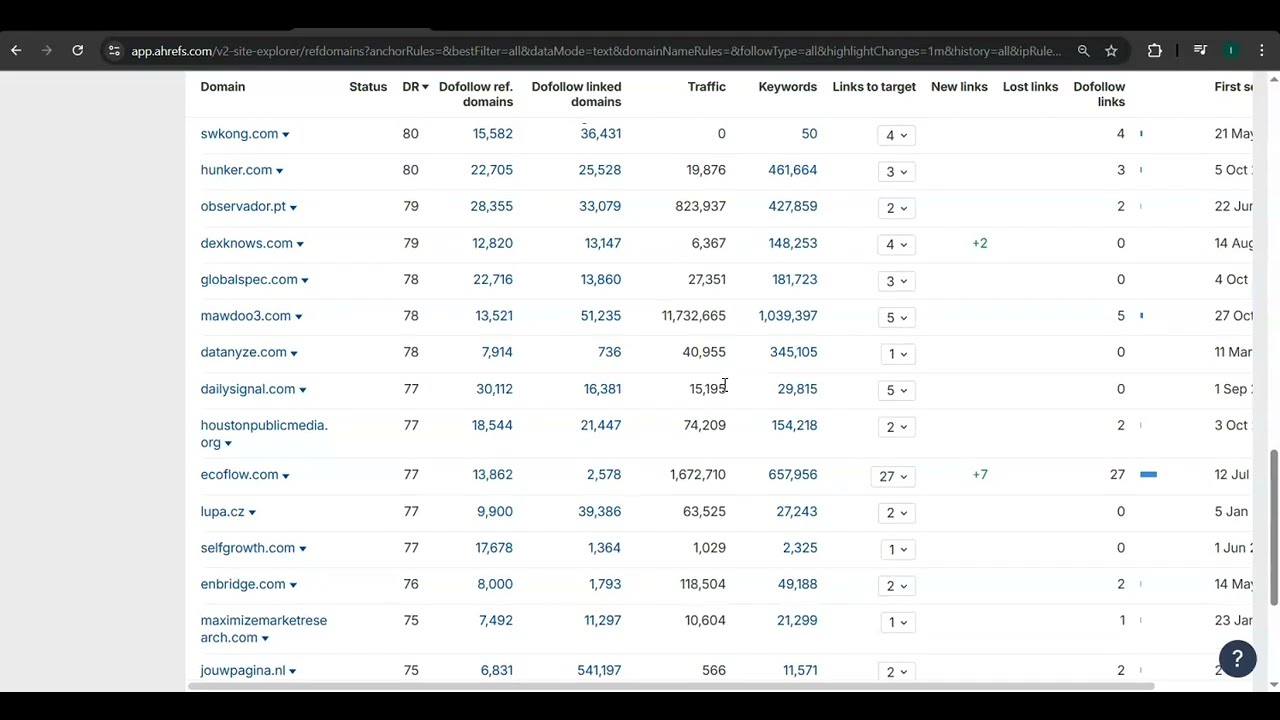Viewport: 1280px width, 720px height.
Task: Open dailysignal.com domain link
Action: tap(247, 389)
